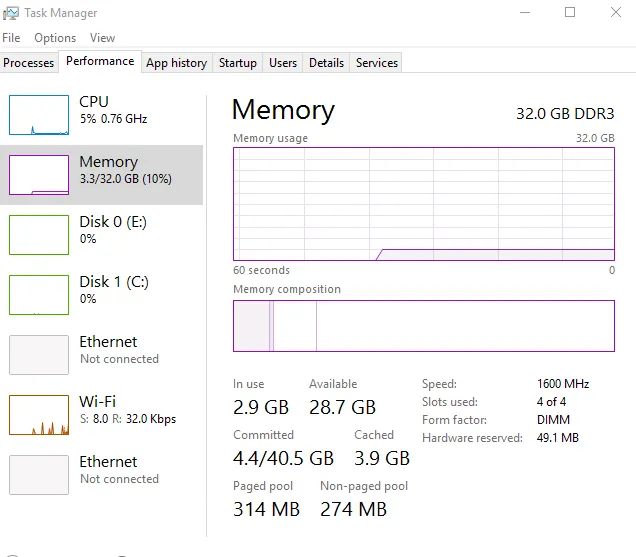The image size is (636, 557).
Task: Switch to the Details tab
Action: tap(326, 63)
